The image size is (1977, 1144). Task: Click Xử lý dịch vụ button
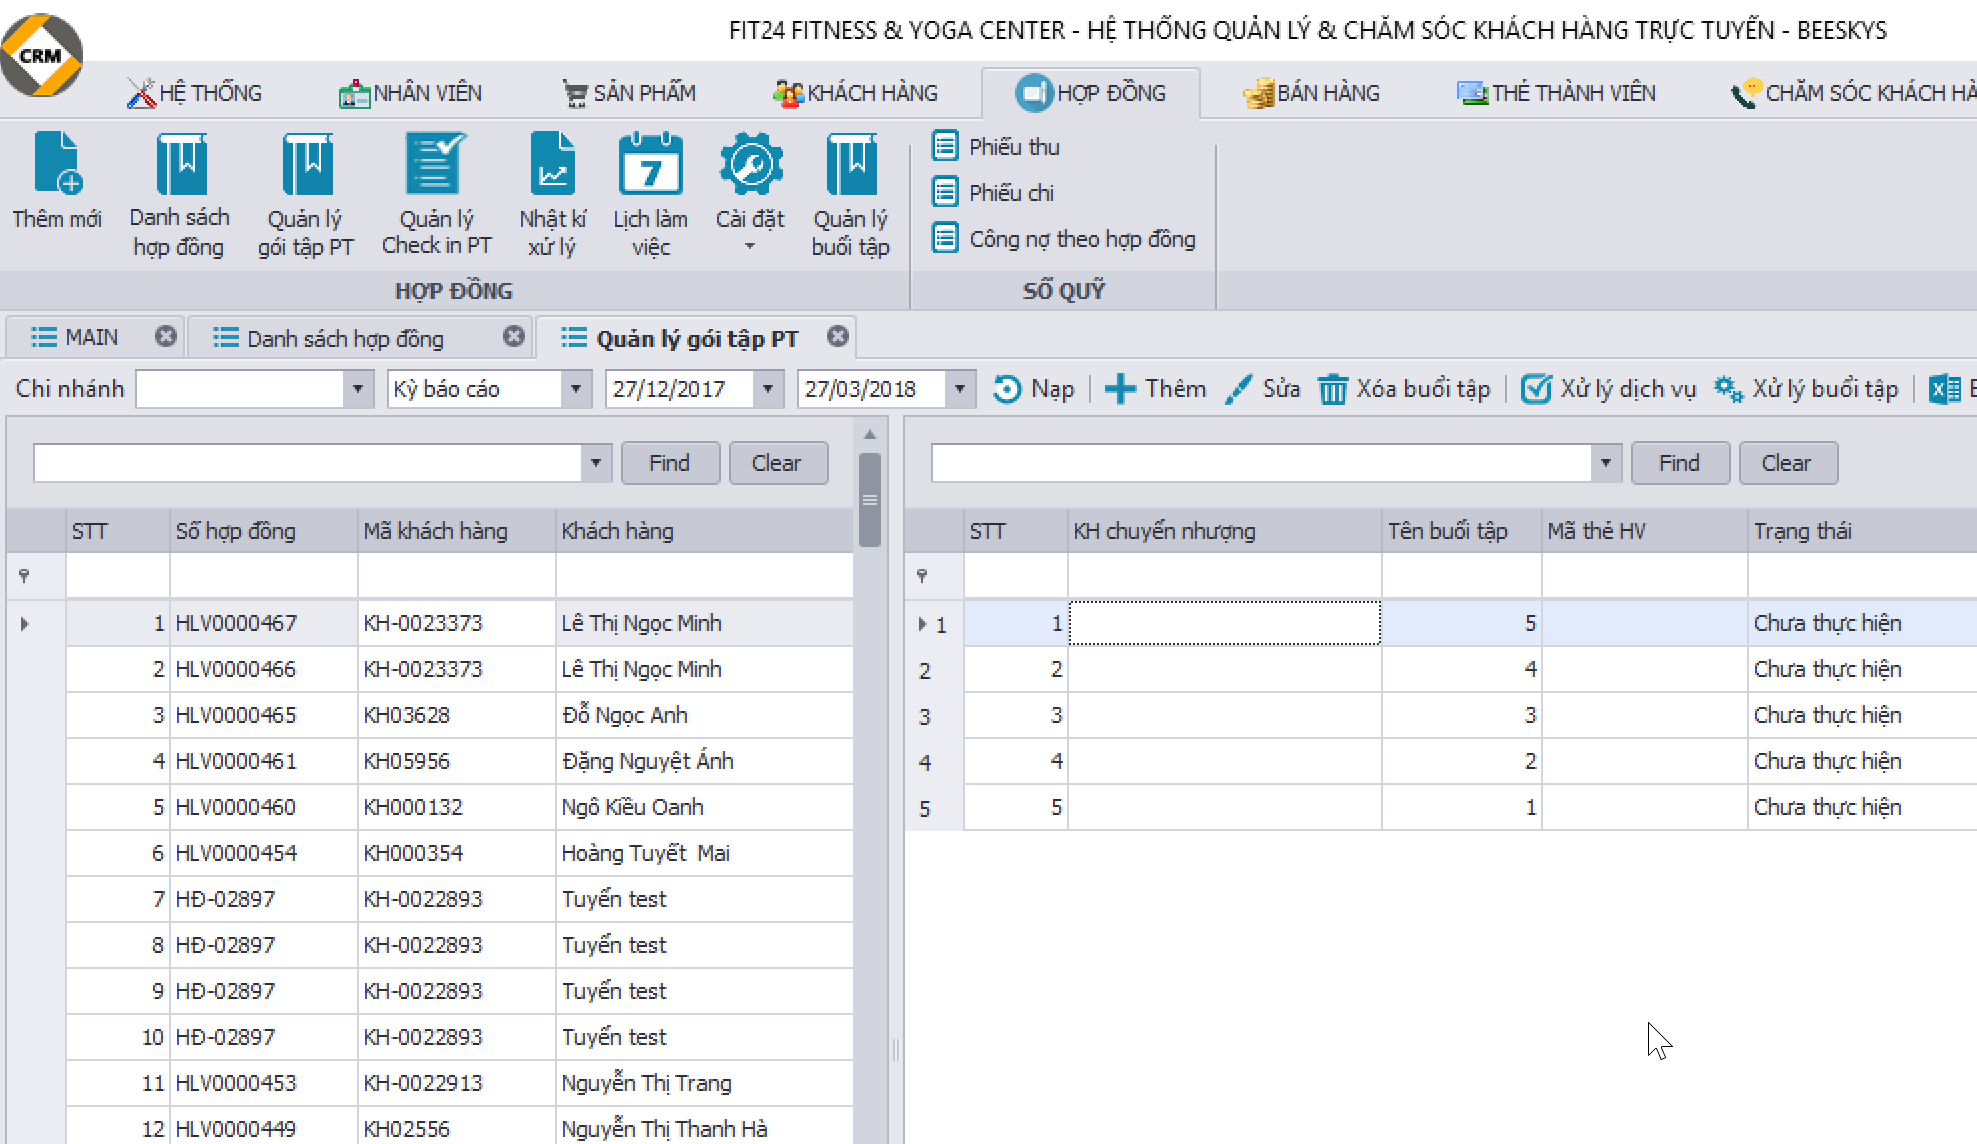pos(1608,389)
